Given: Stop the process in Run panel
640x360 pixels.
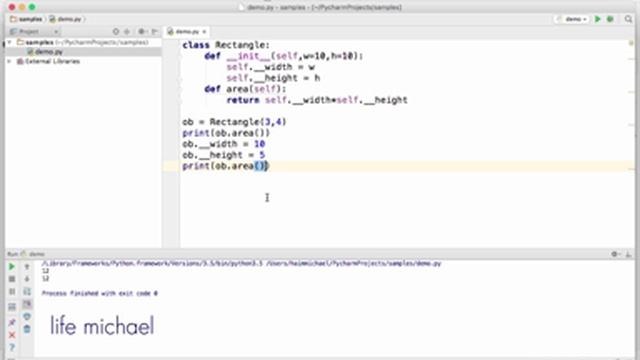Looking at the screenshot, I should coord(12,279).
